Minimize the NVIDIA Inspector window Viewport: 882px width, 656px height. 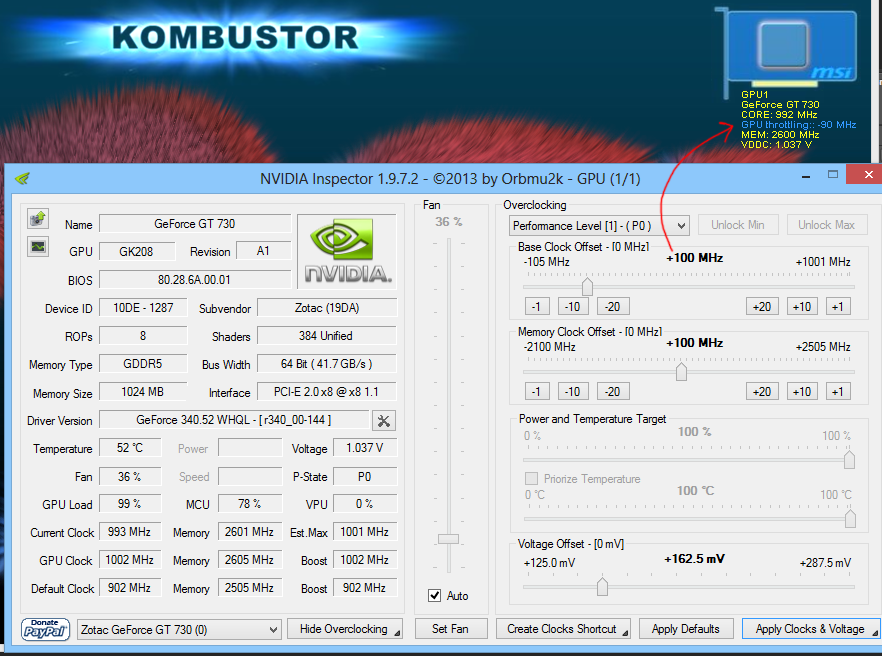806,176
